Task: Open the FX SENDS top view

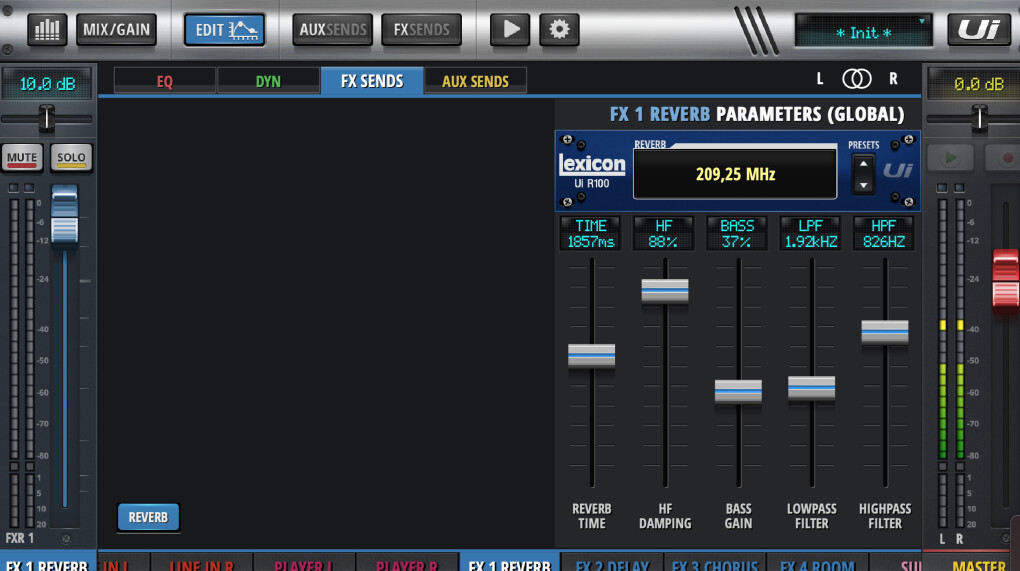Action: [422, 30]
